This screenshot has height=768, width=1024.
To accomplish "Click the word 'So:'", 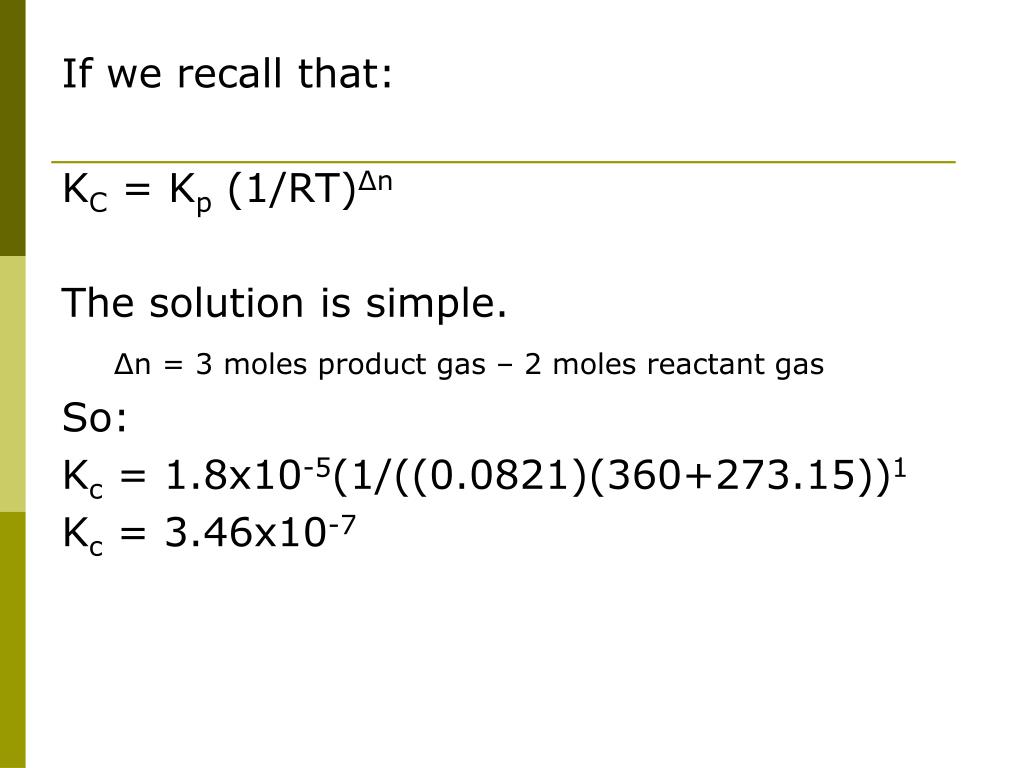I will [x=95, y=418].
